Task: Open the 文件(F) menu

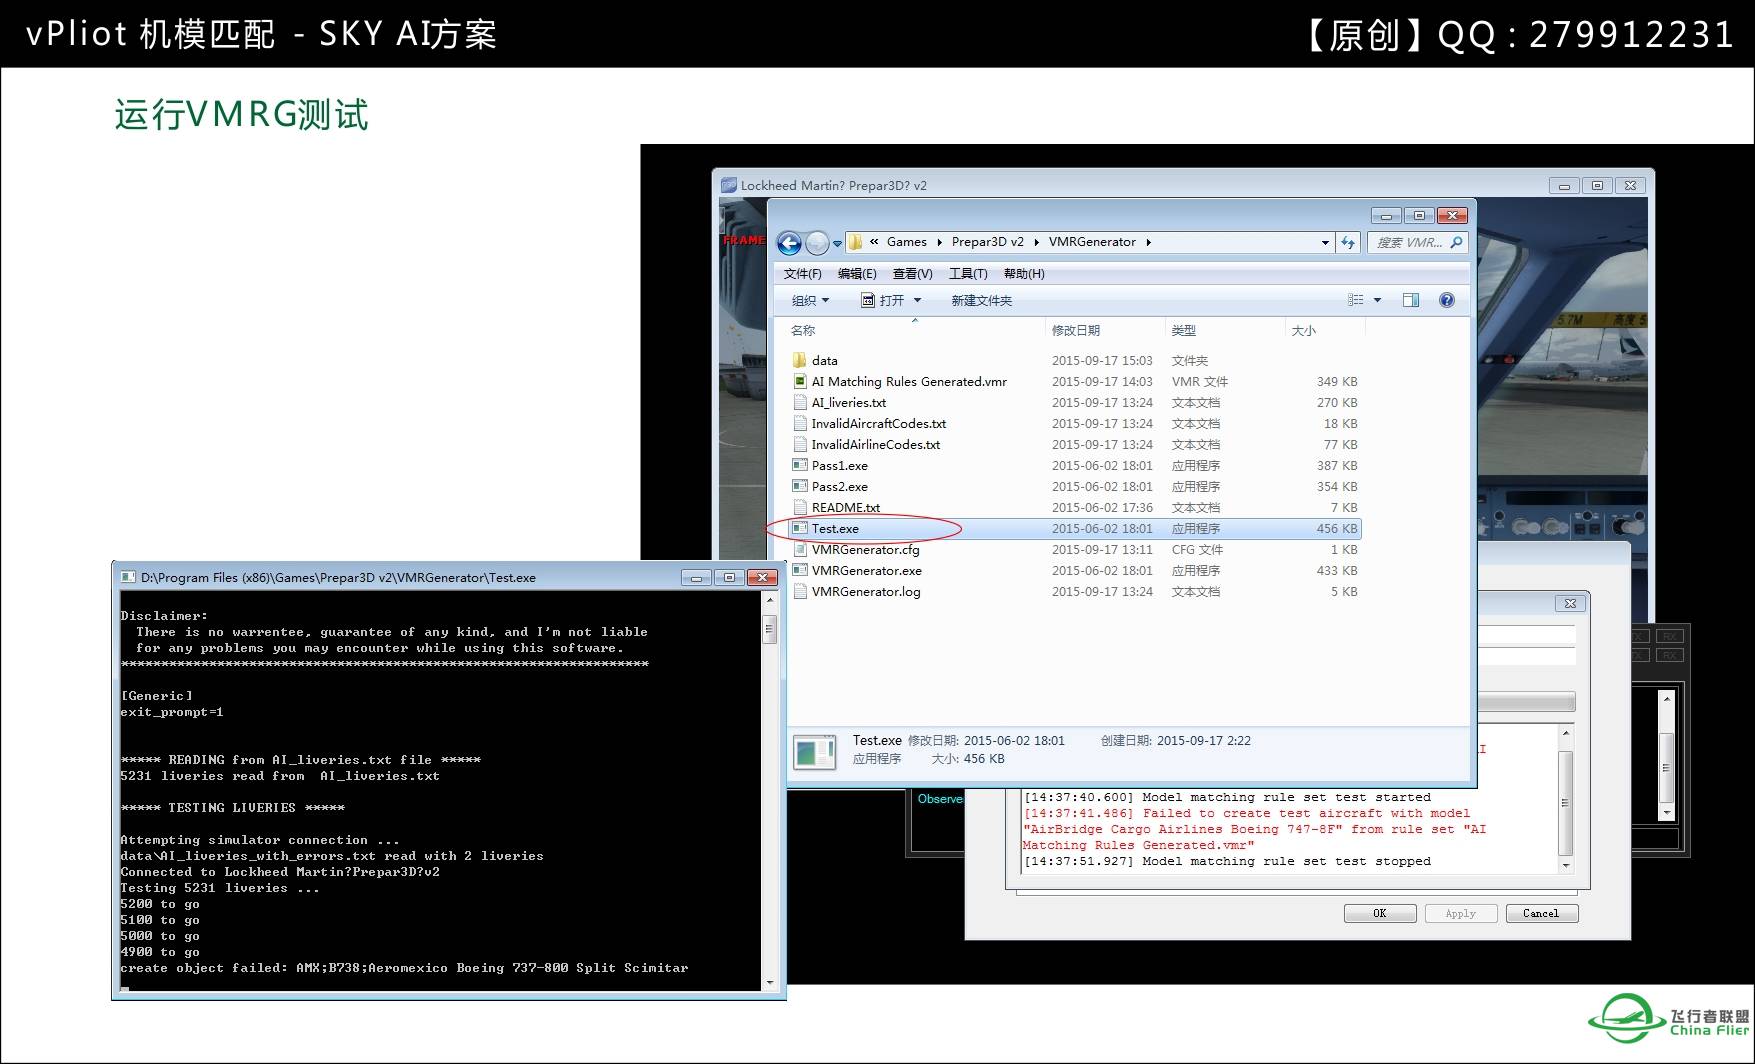Action: click(x=802, y=274)
